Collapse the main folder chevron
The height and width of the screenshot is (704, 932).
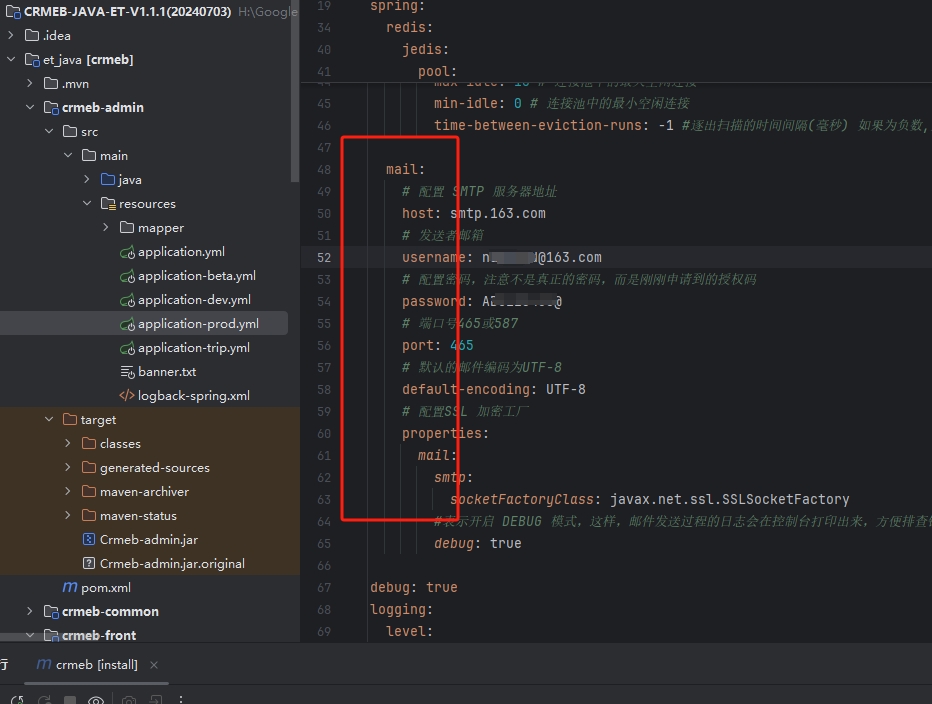pos(68,156)
